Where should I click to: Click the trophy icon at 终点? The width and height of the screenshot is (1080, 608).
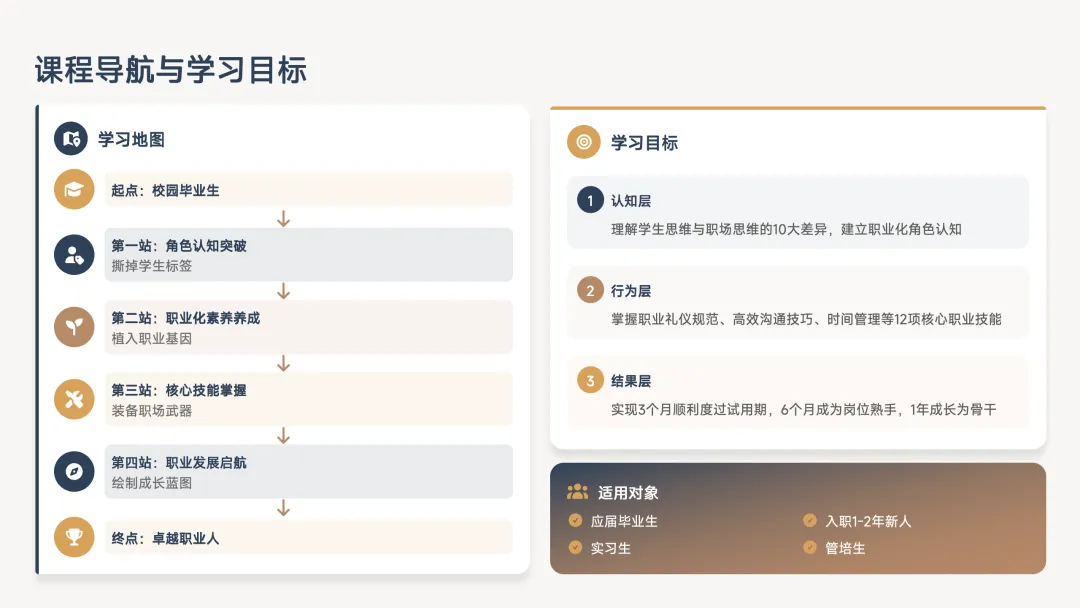(74, 538)
